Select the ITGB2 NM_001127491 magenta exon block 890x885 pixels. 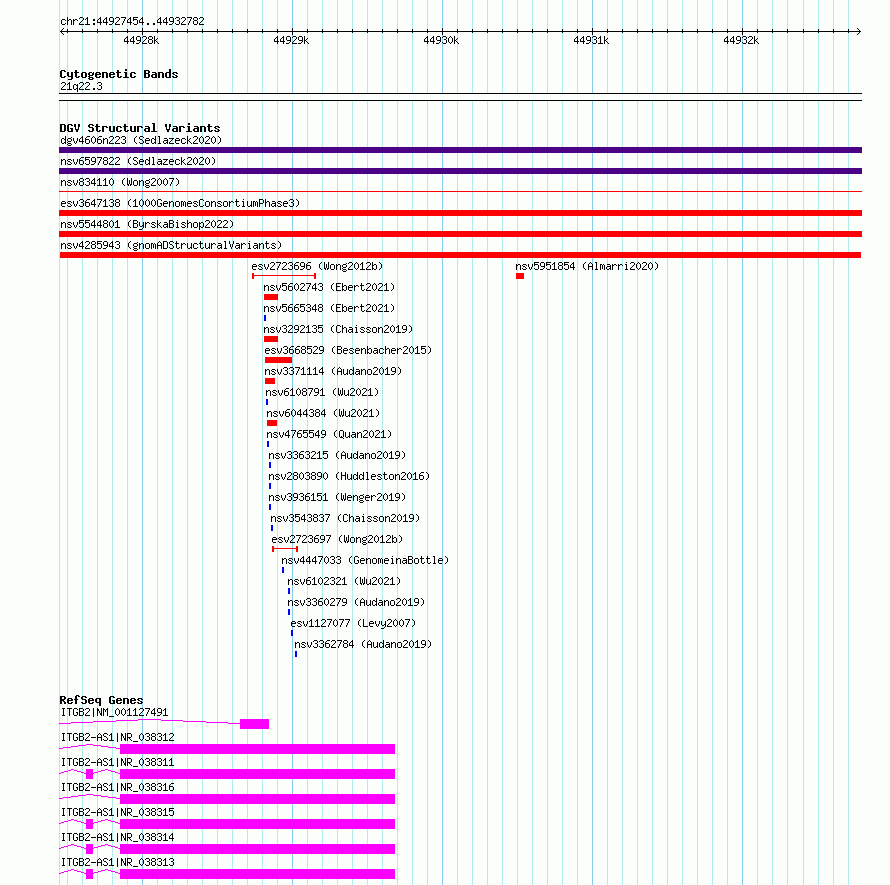(x=254, y=724)
